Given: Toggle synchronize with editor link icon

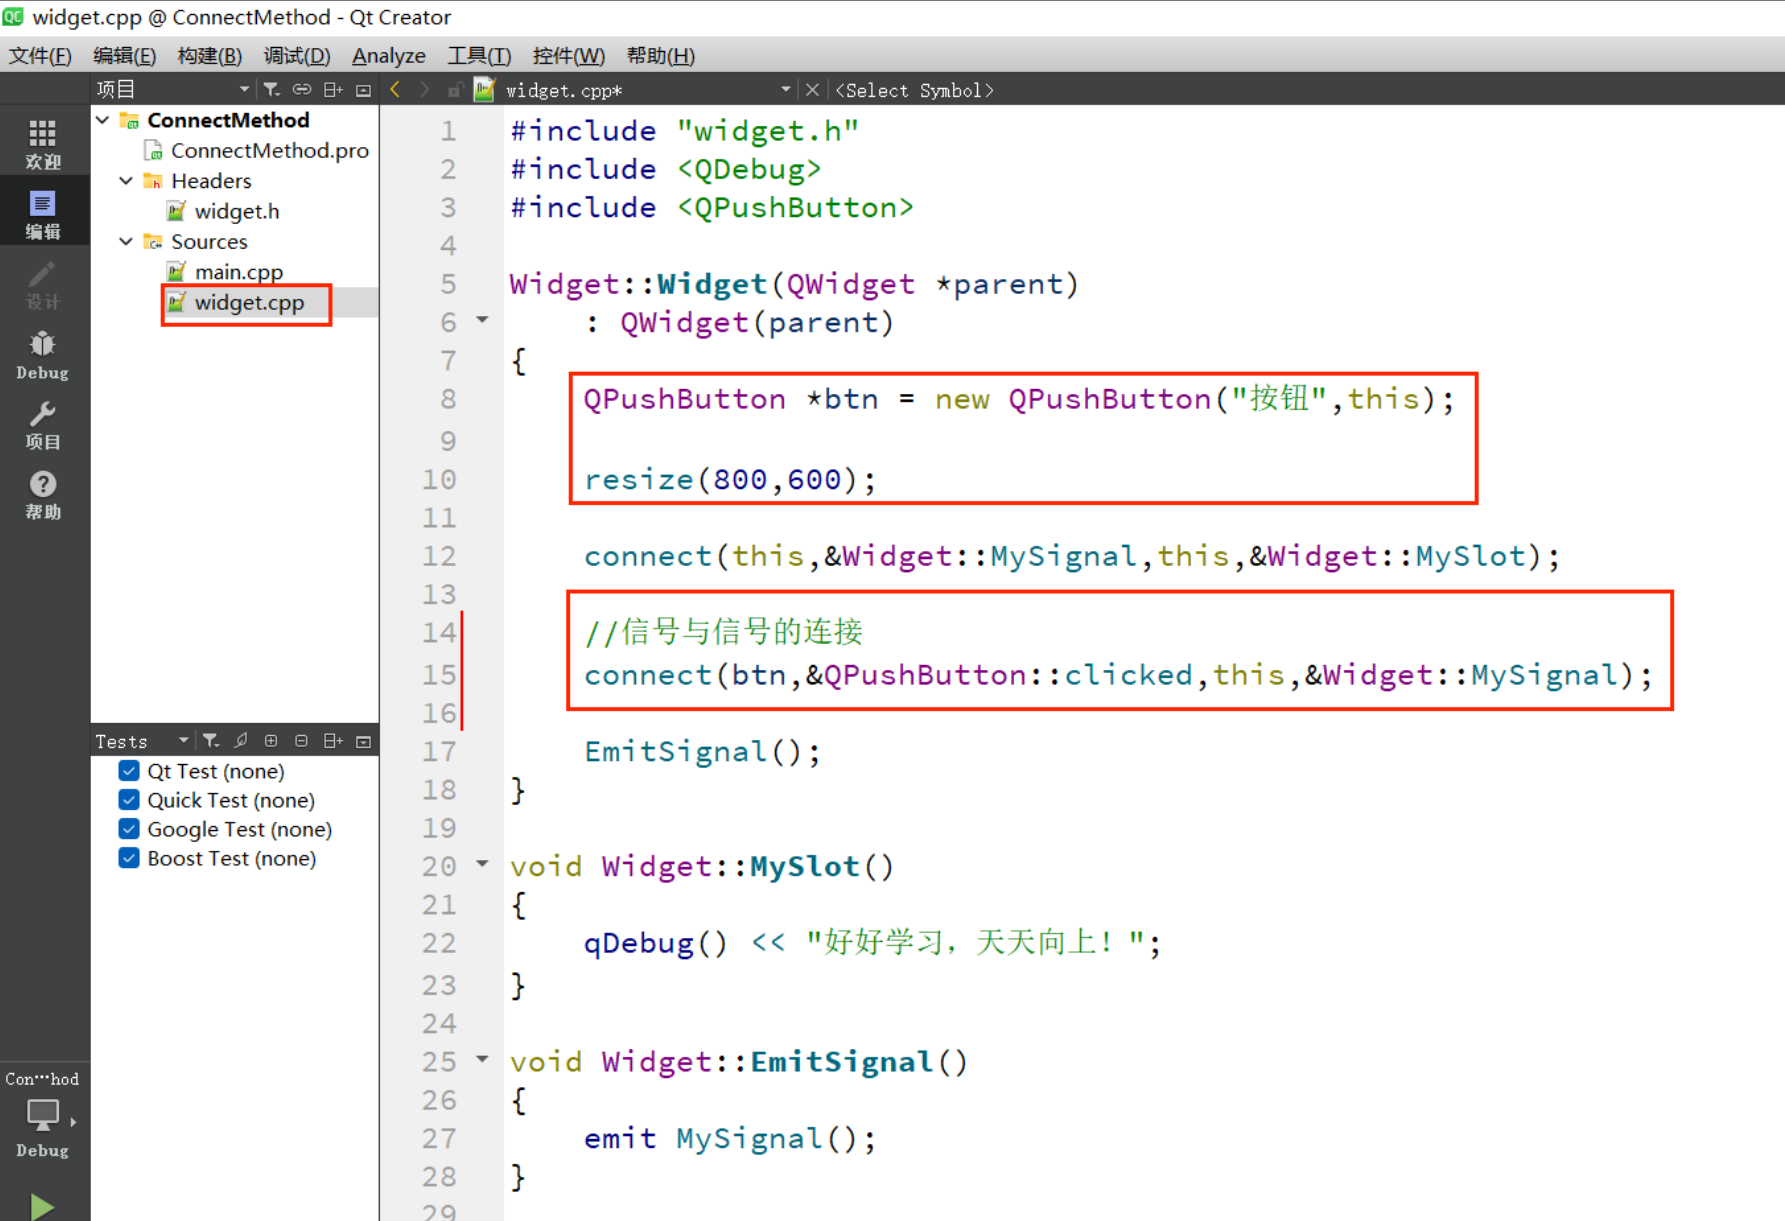Looking at the screenshot, I should pyautogui.click(x=301, y=90).
